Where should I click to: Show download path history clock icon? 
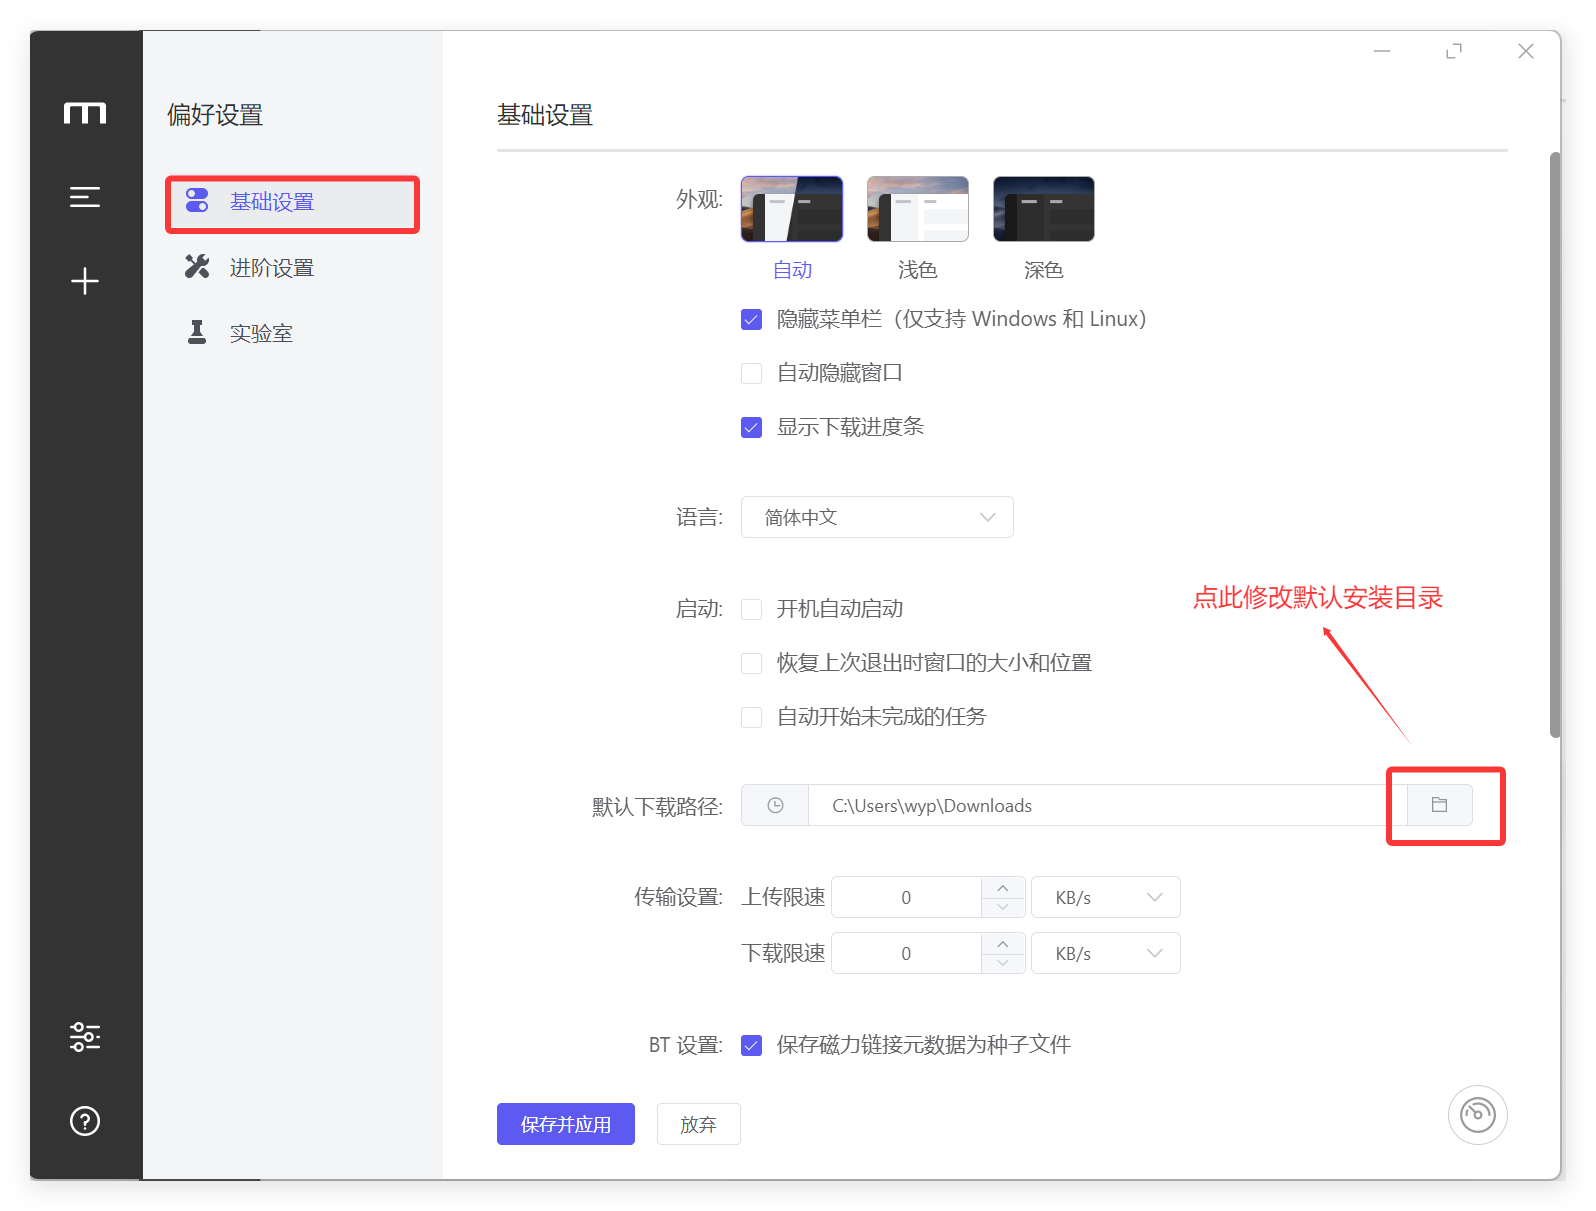point(775,805)
